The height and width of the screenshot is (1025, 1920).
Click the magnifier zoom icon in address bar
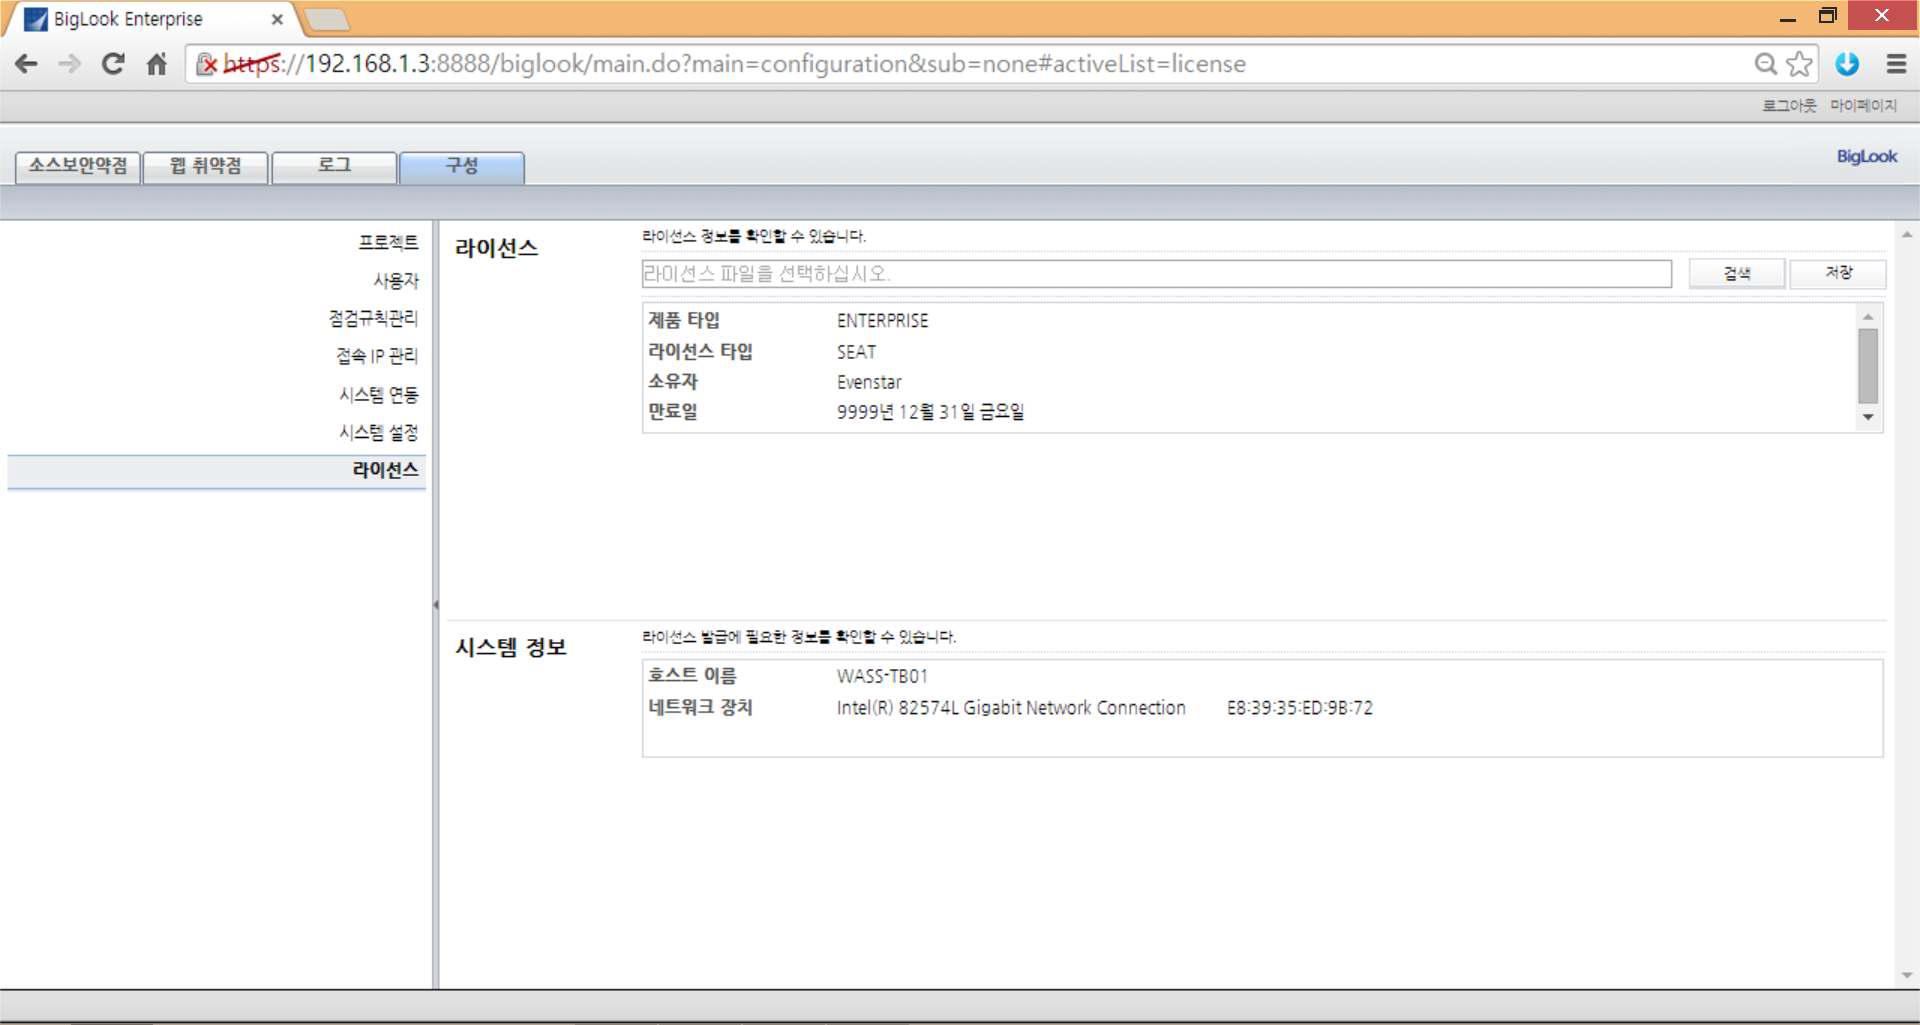(1766, 64)
